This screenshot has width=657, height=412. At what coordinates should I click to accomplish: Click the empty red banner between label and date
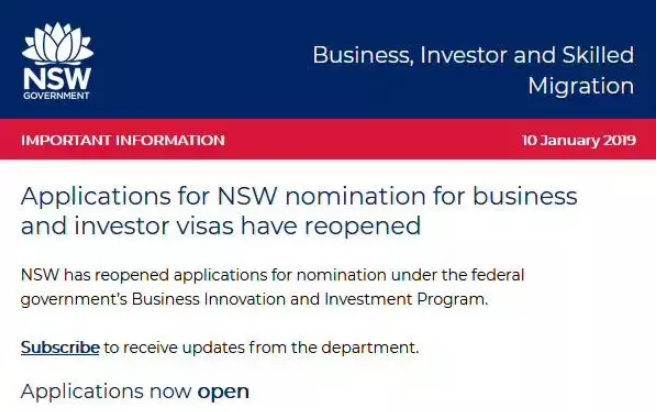click(373, 140)
